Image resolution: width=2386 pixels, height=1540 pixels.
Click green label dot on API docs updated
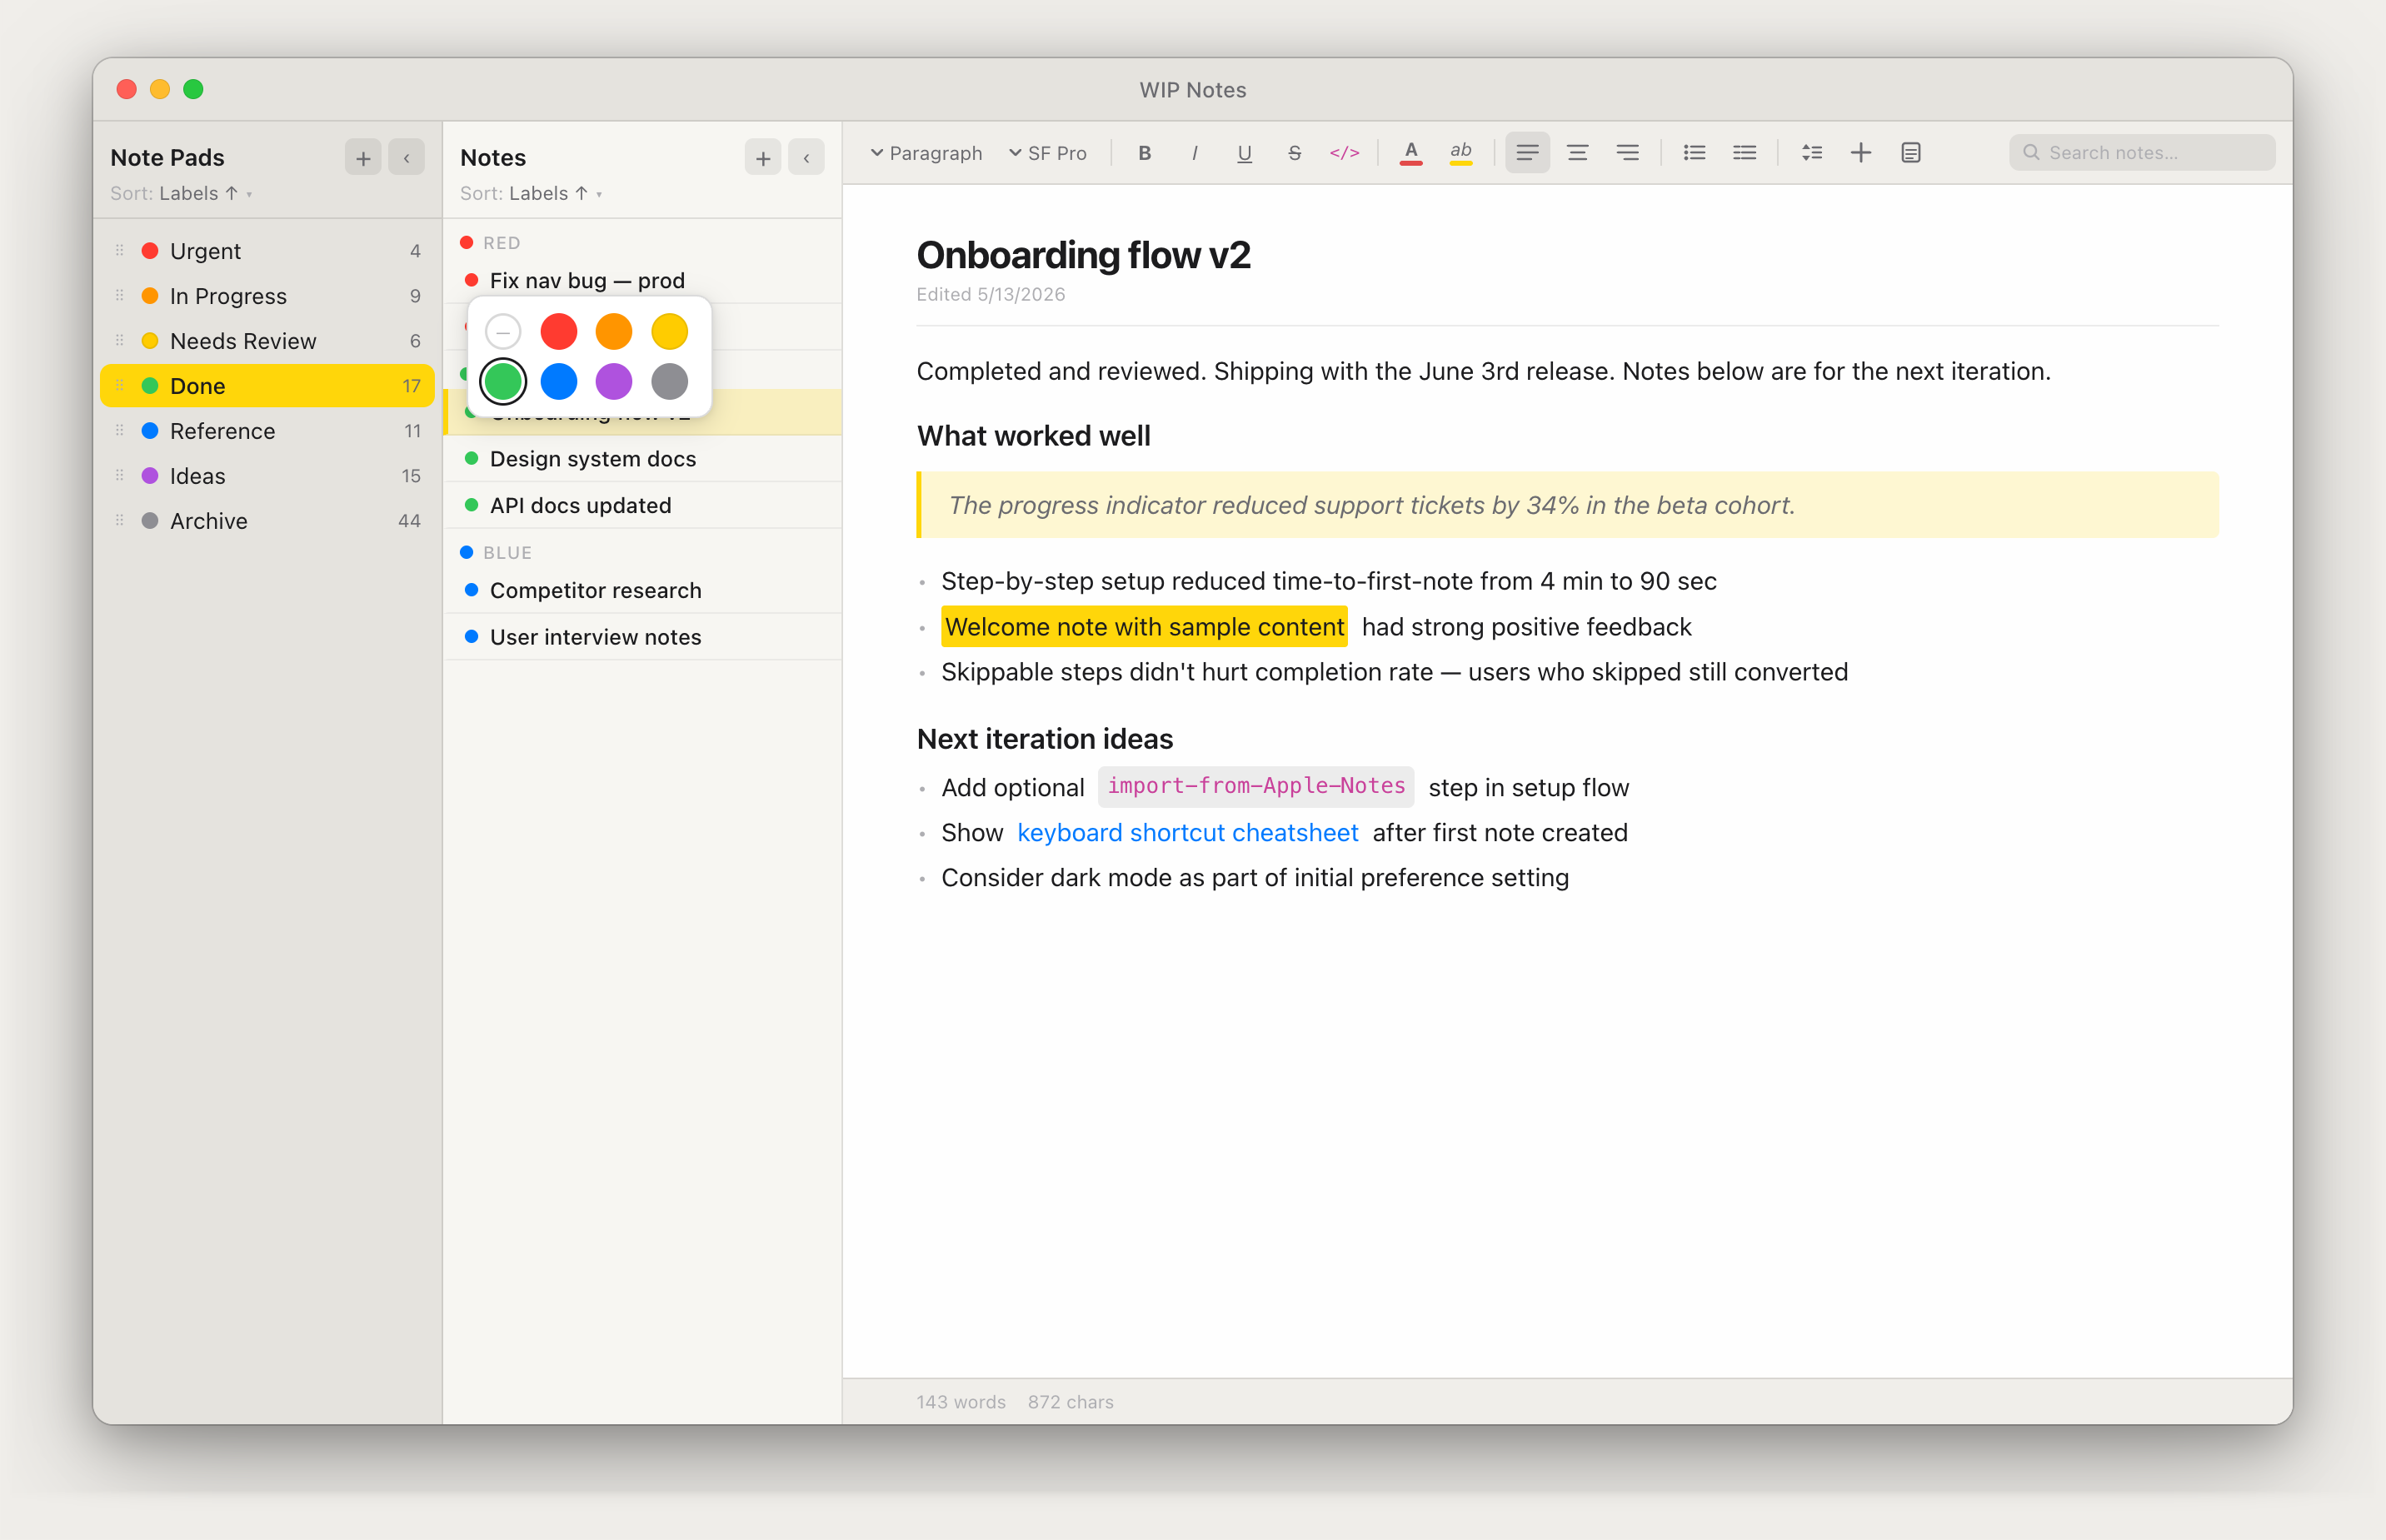[471, 505]
